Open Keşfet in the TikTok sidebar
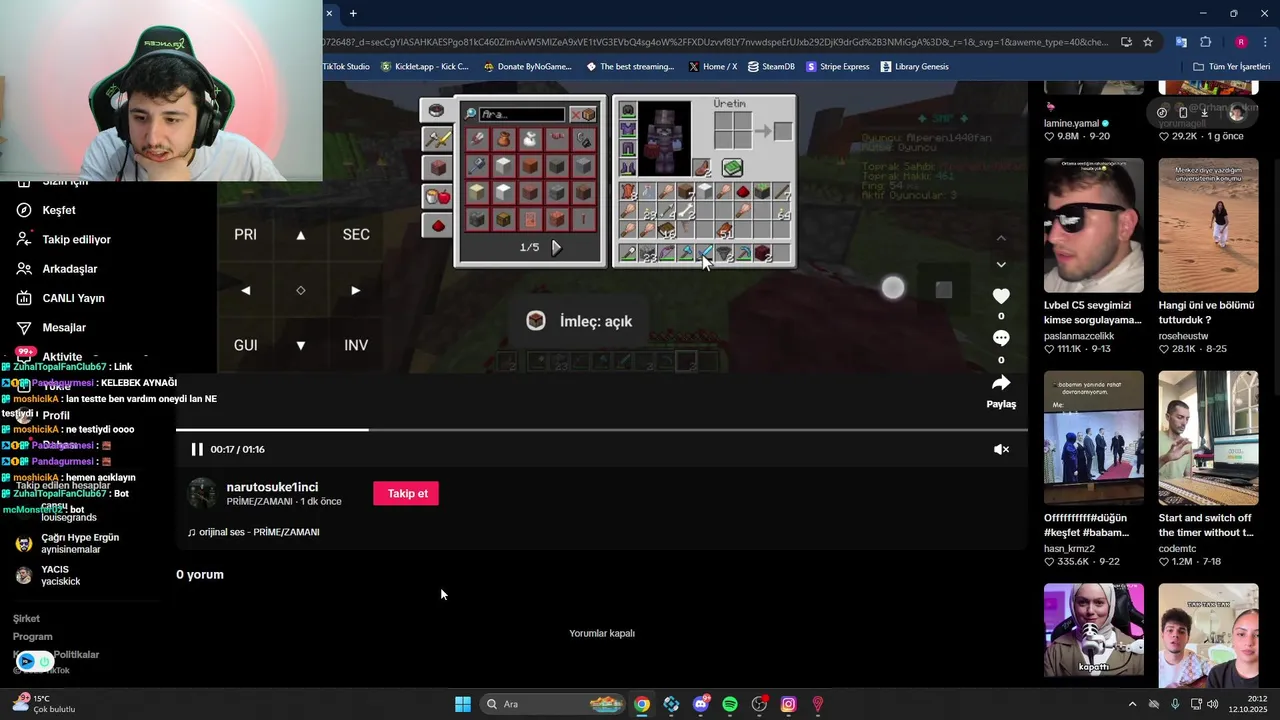 [59, 210]
